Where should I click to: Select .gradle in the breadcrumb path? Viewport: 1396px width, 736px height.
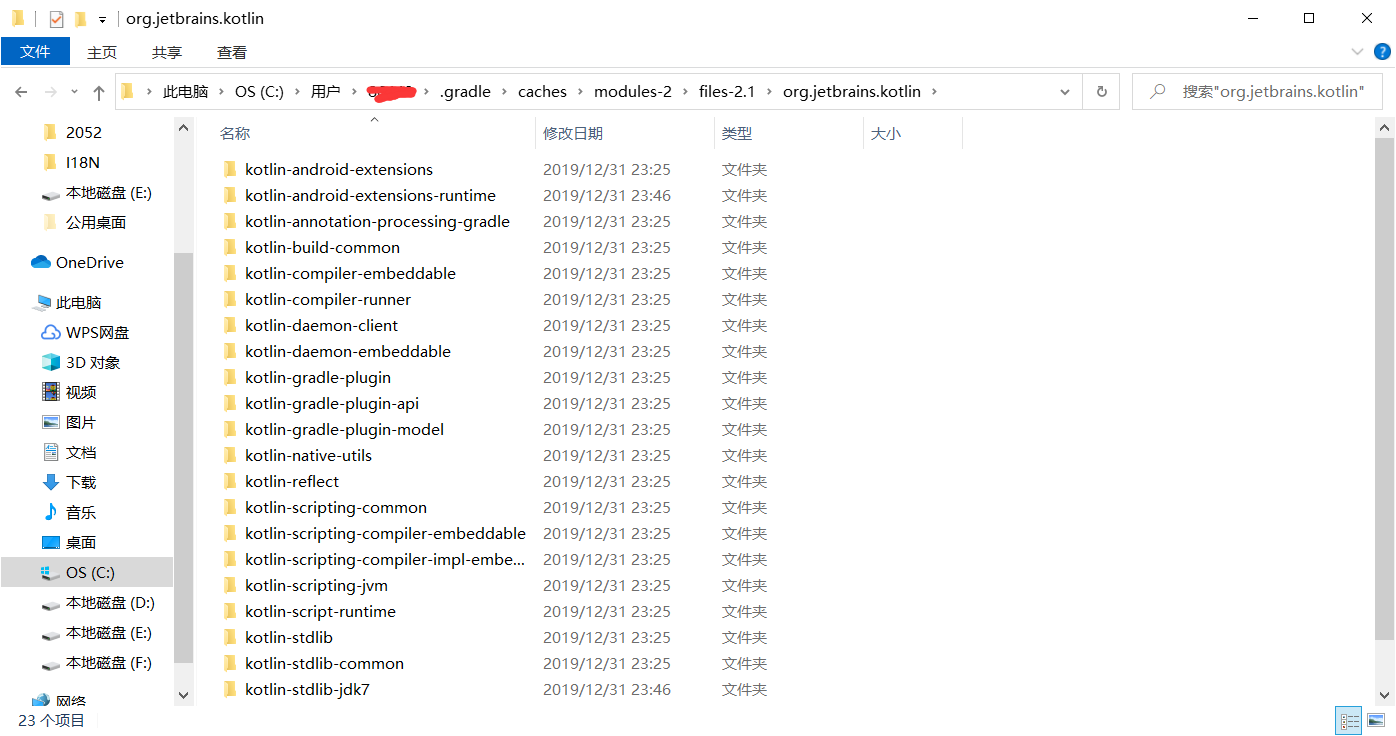[465, 91]
